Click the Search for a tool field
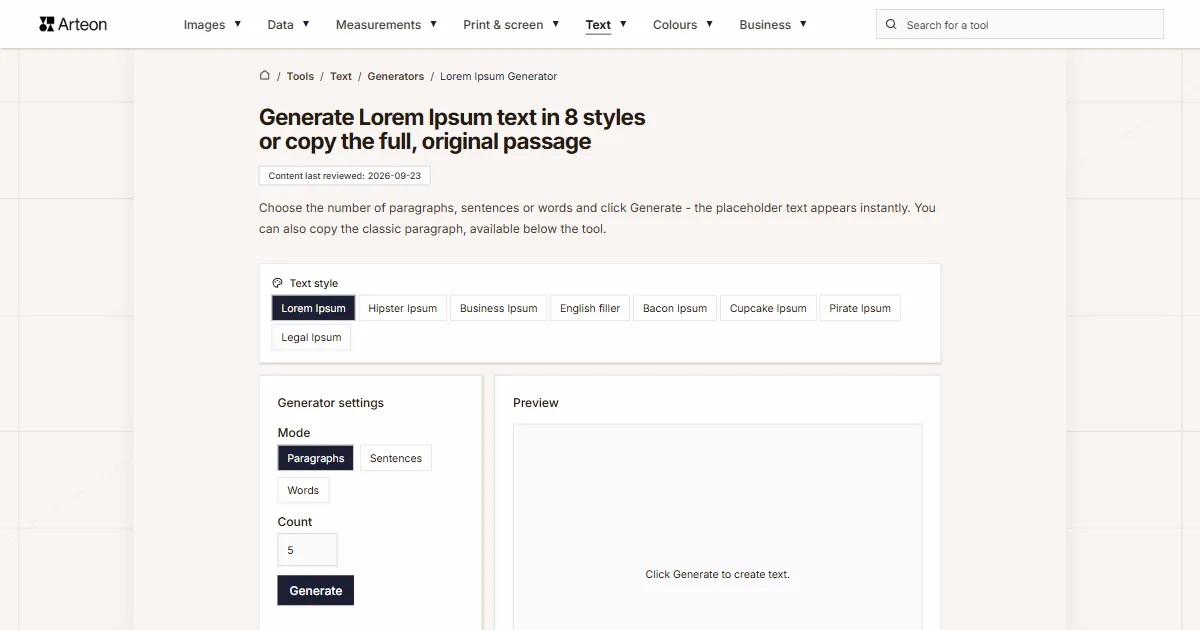The image size is (1200, 630). pyautogui.click(x=1020, y=25)
